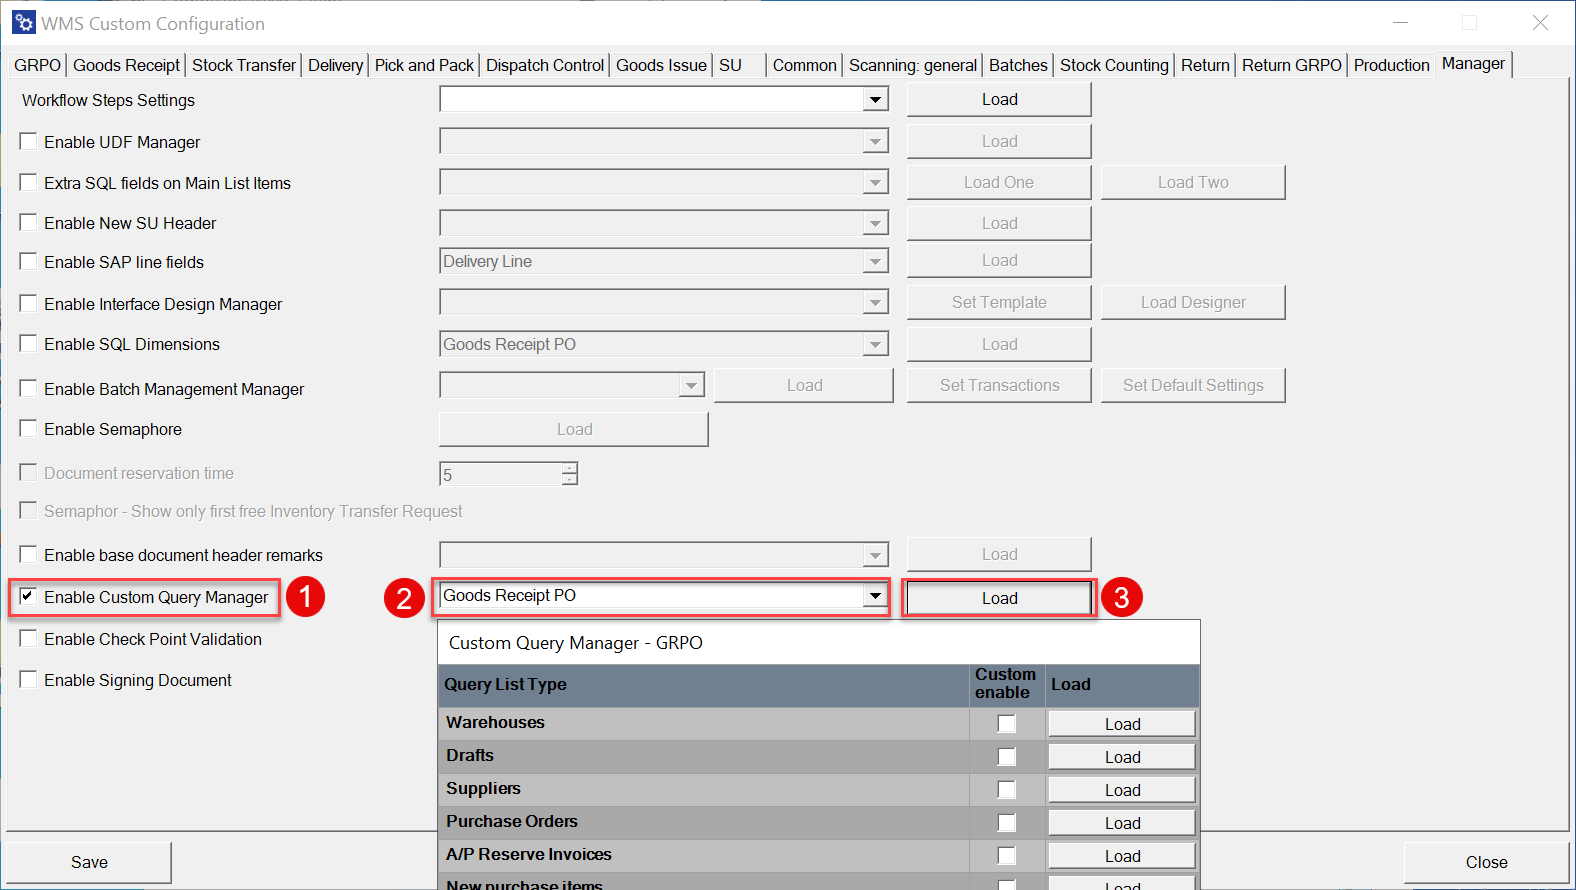Image resolution: width=1576 pixels, height=890 pixels.
Task: Enable custom query for Purchase Orders
Action: click(x=1007, y=823)
